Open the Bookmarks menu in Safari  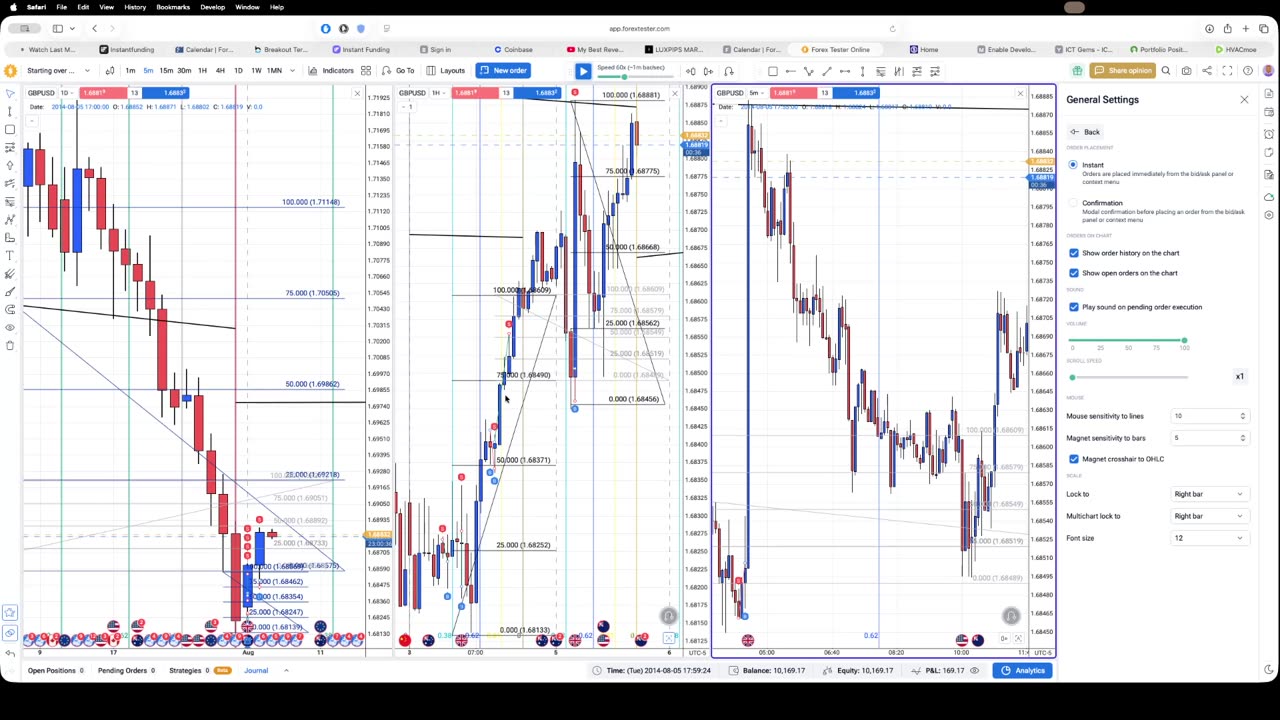point(173,7)
